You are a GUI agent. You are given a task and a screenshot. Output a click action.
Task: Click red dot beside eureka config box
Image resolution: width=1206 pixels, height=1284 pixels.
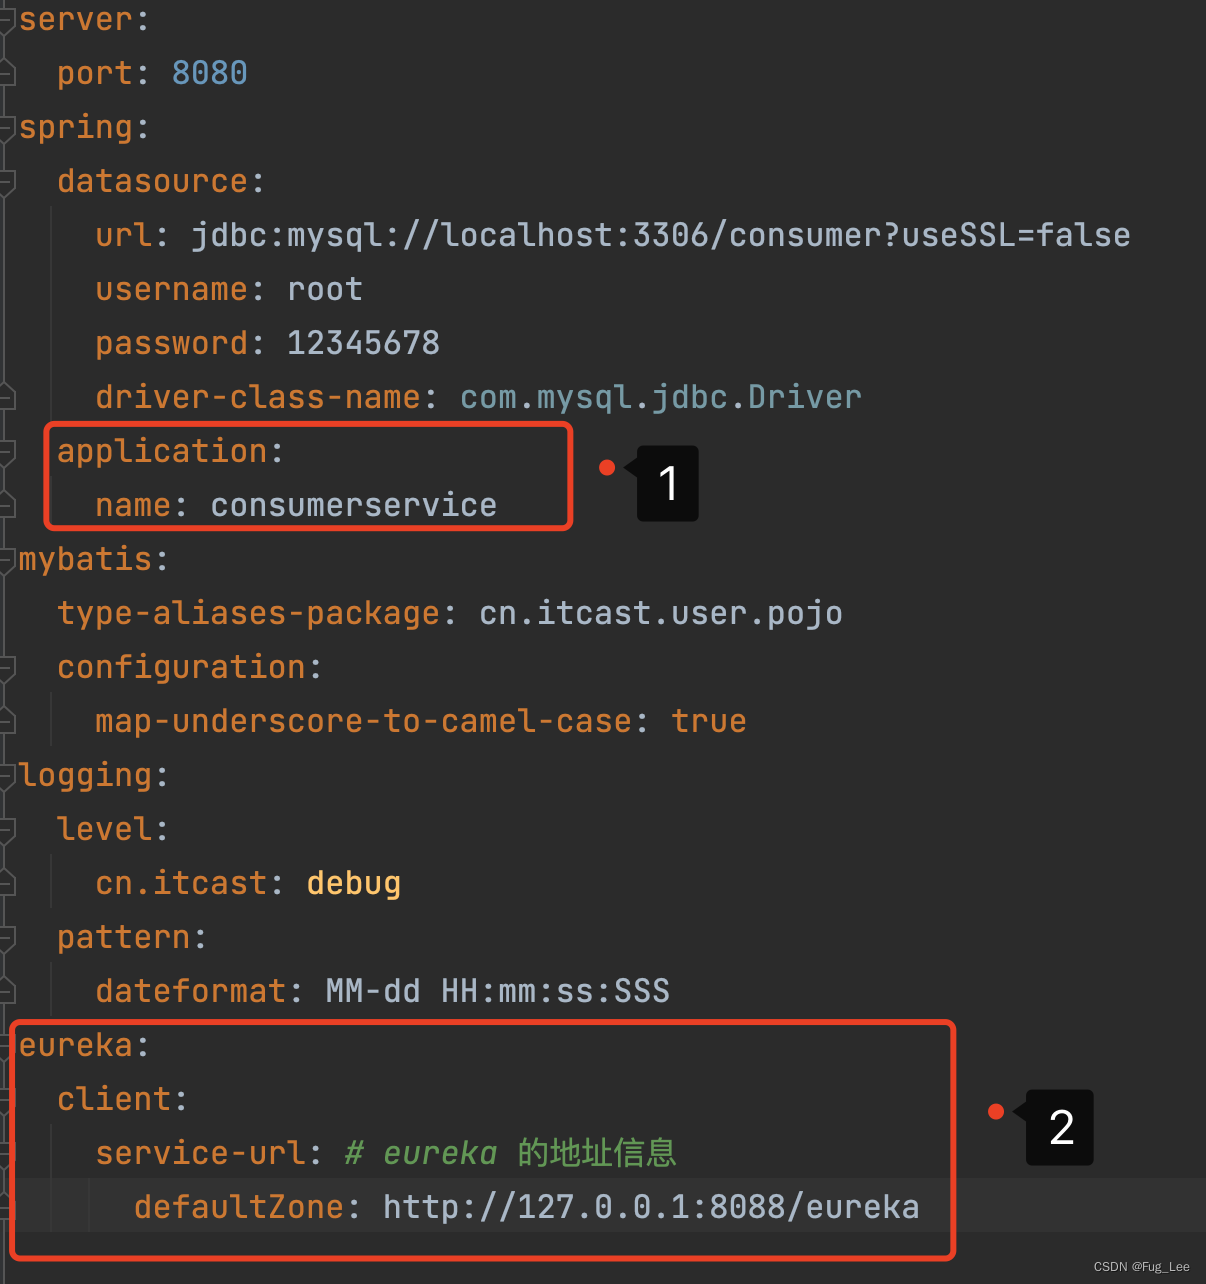point(996,1112)
